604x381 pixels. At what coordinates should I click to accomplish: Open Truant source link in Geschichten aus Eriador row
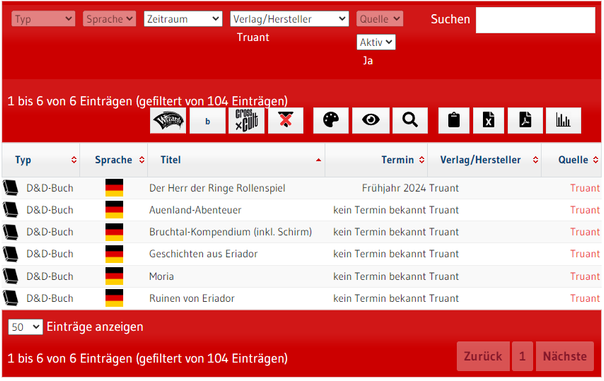tap(585, 254)
